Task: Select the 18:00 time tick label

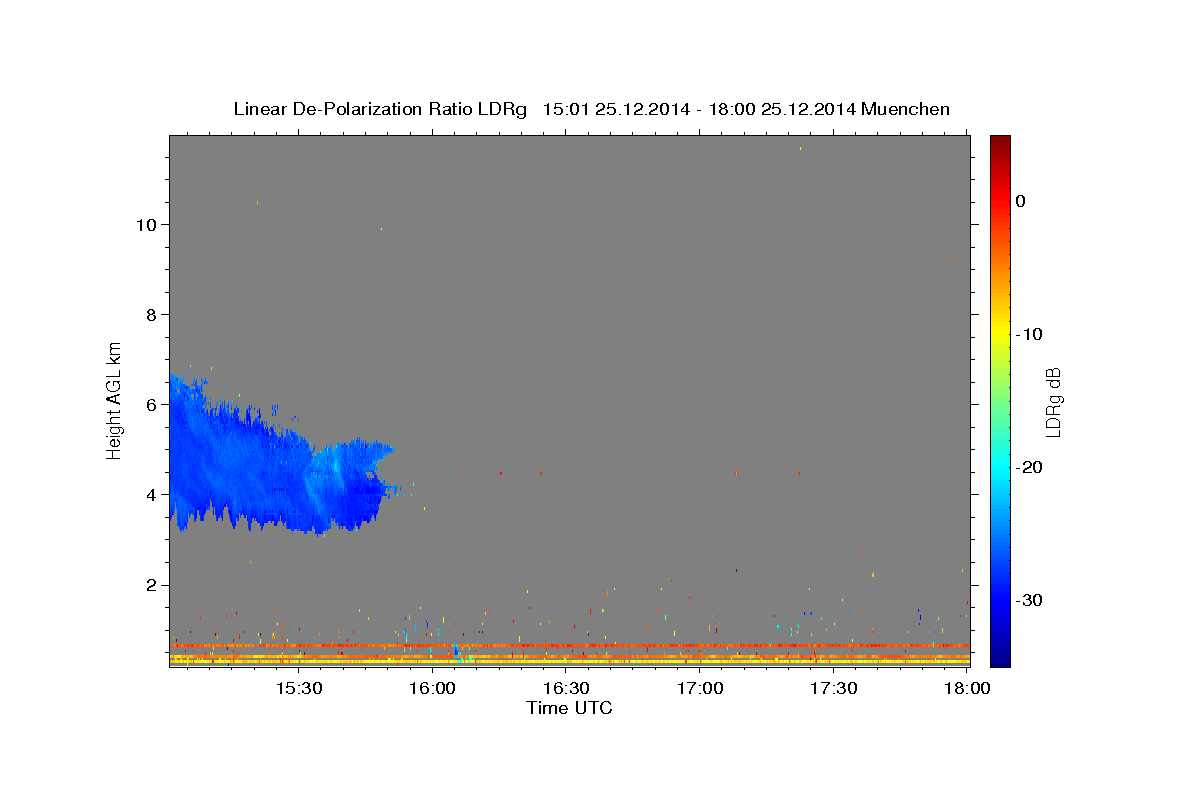Action: pos(967,689)
